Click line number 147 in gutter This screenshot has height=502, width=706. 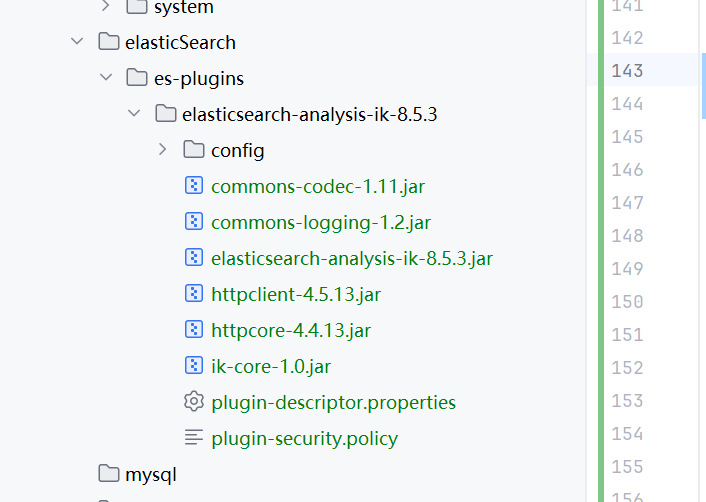(627, 203)
